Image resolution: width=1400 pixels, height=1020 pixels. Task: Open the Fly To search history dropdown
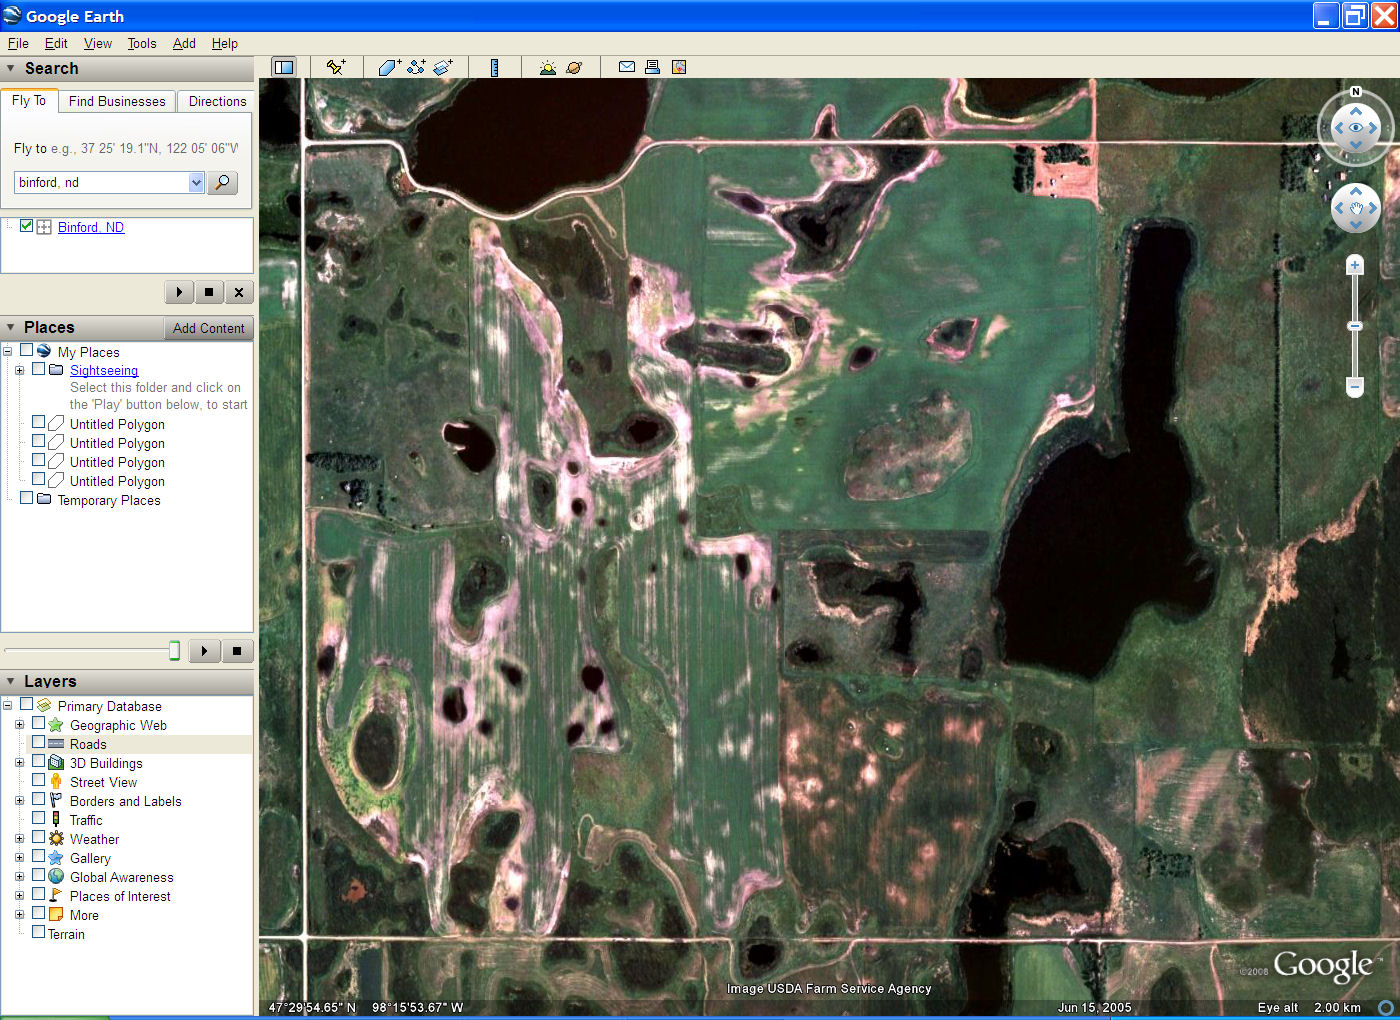tap(196, 182)
